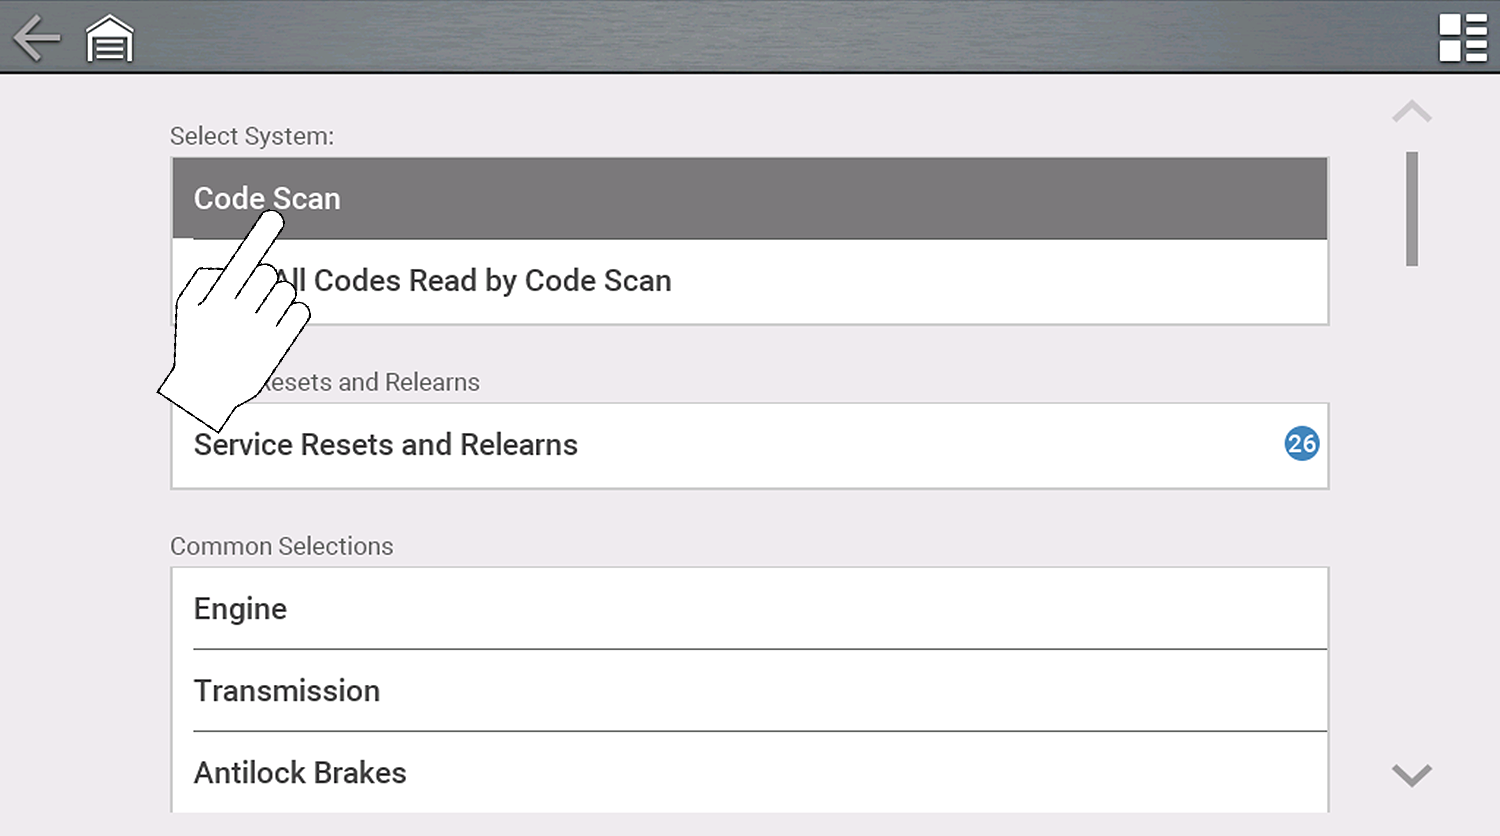Click the gray scrollbar thumb
1500x836 pixels.
(x=1411, y=208)
